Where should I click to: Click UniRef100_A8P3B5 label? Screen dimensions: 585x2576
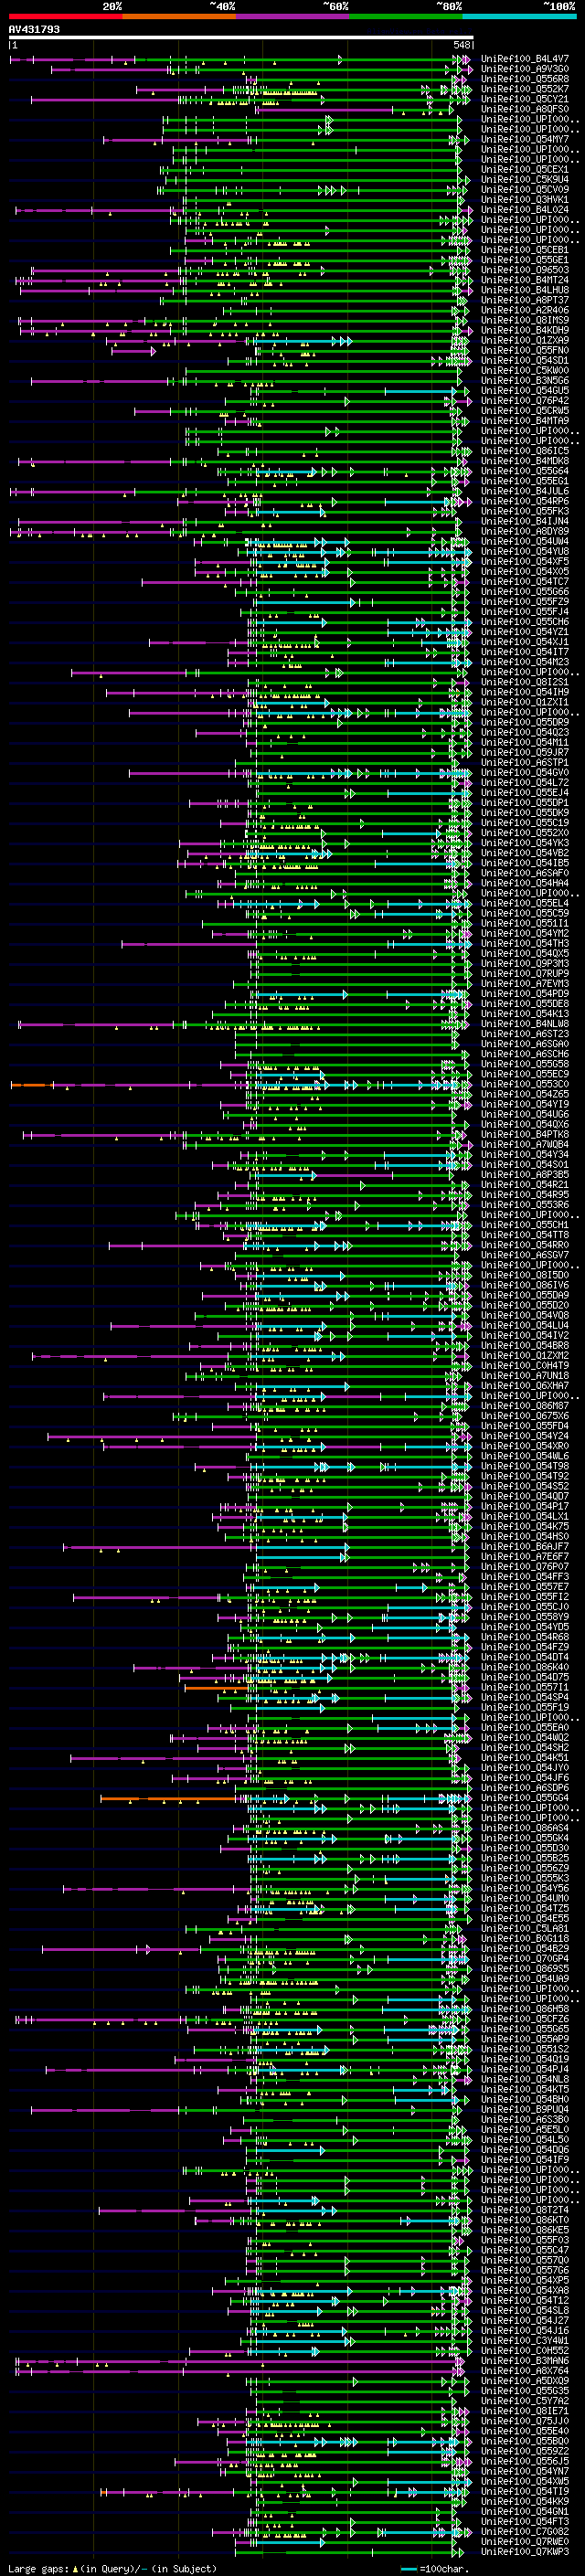(525, 1175)
